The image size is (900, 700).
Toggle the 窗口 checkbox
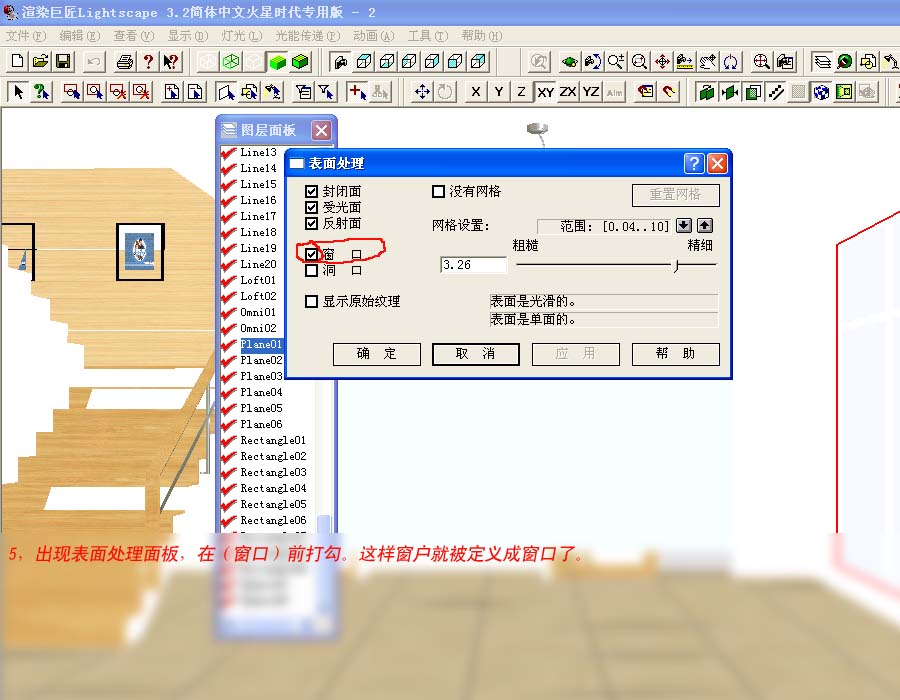[311, 254]
